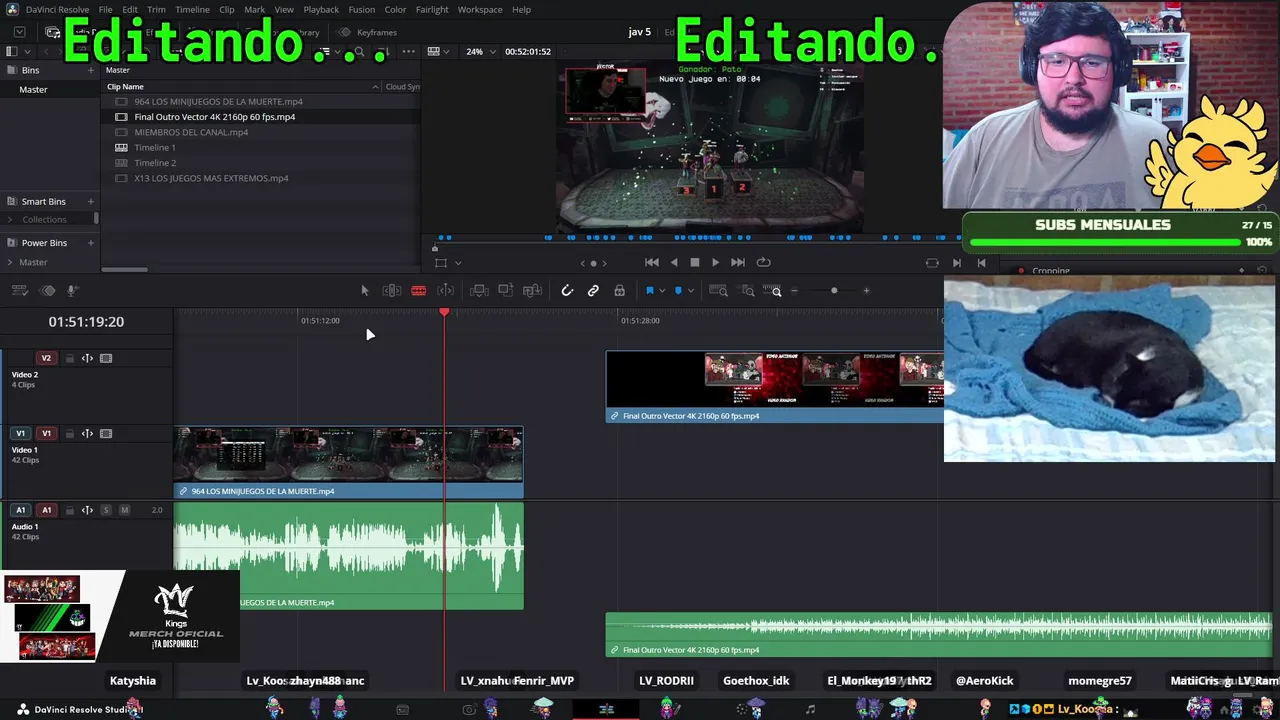Expand the Collections smart bin

(x=10, y=220)
